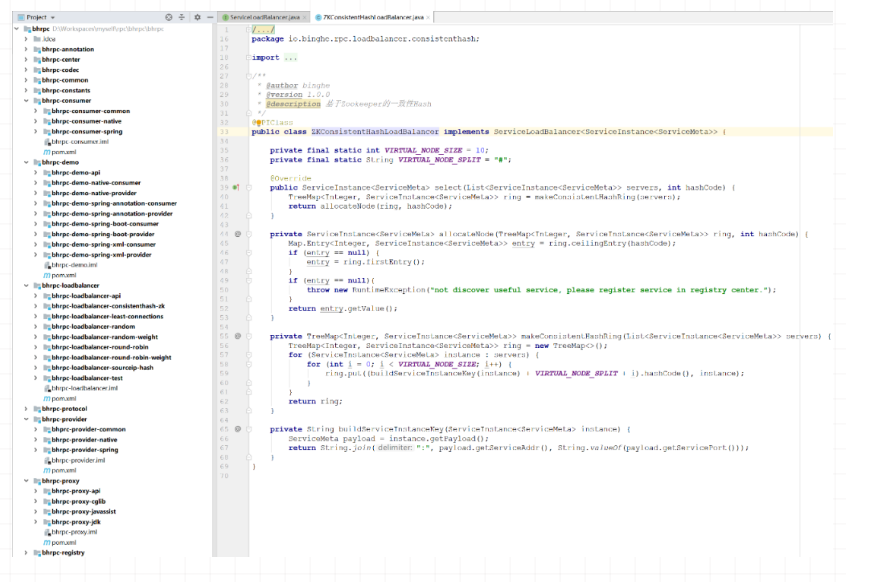Click the locate/scroll-from-source icon in Project panel
The width and height of the screenshot is (877, 582).
(x=167, y=17)
